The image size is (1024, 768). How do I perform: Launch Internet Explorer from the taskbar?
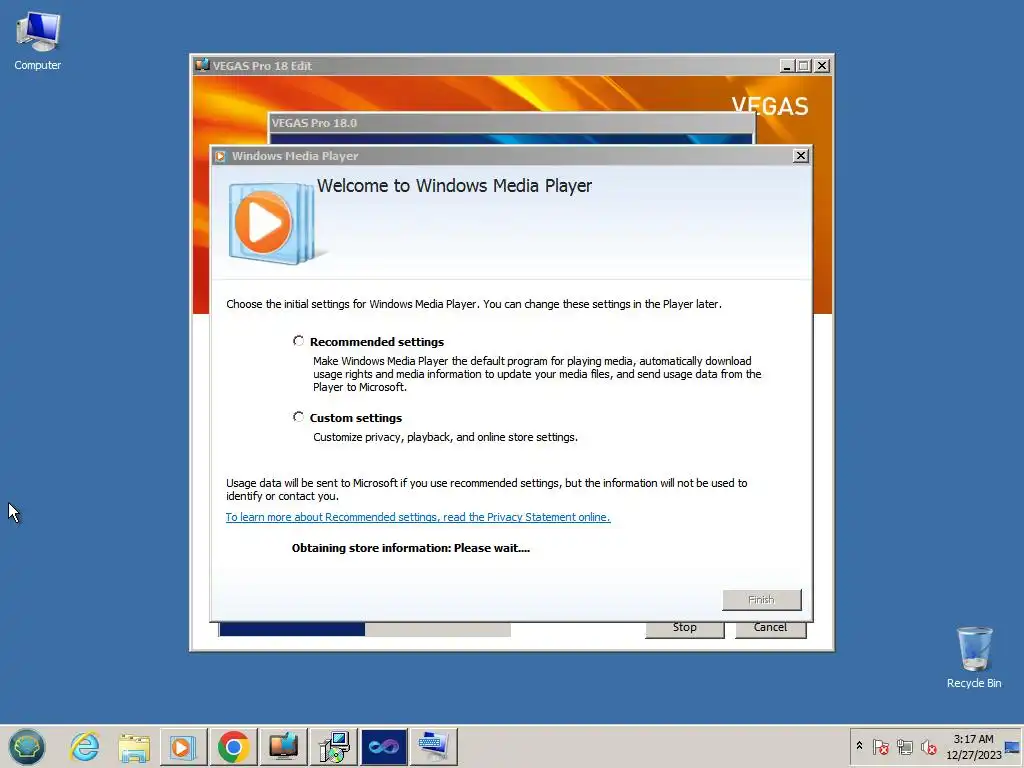(x=85, y=746)
